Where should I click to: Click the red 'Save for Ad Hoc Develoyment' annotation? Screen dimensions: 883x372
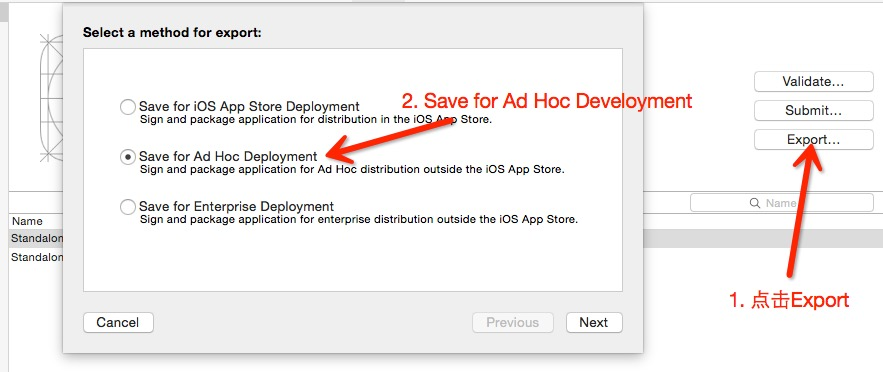tap(547, 101)
